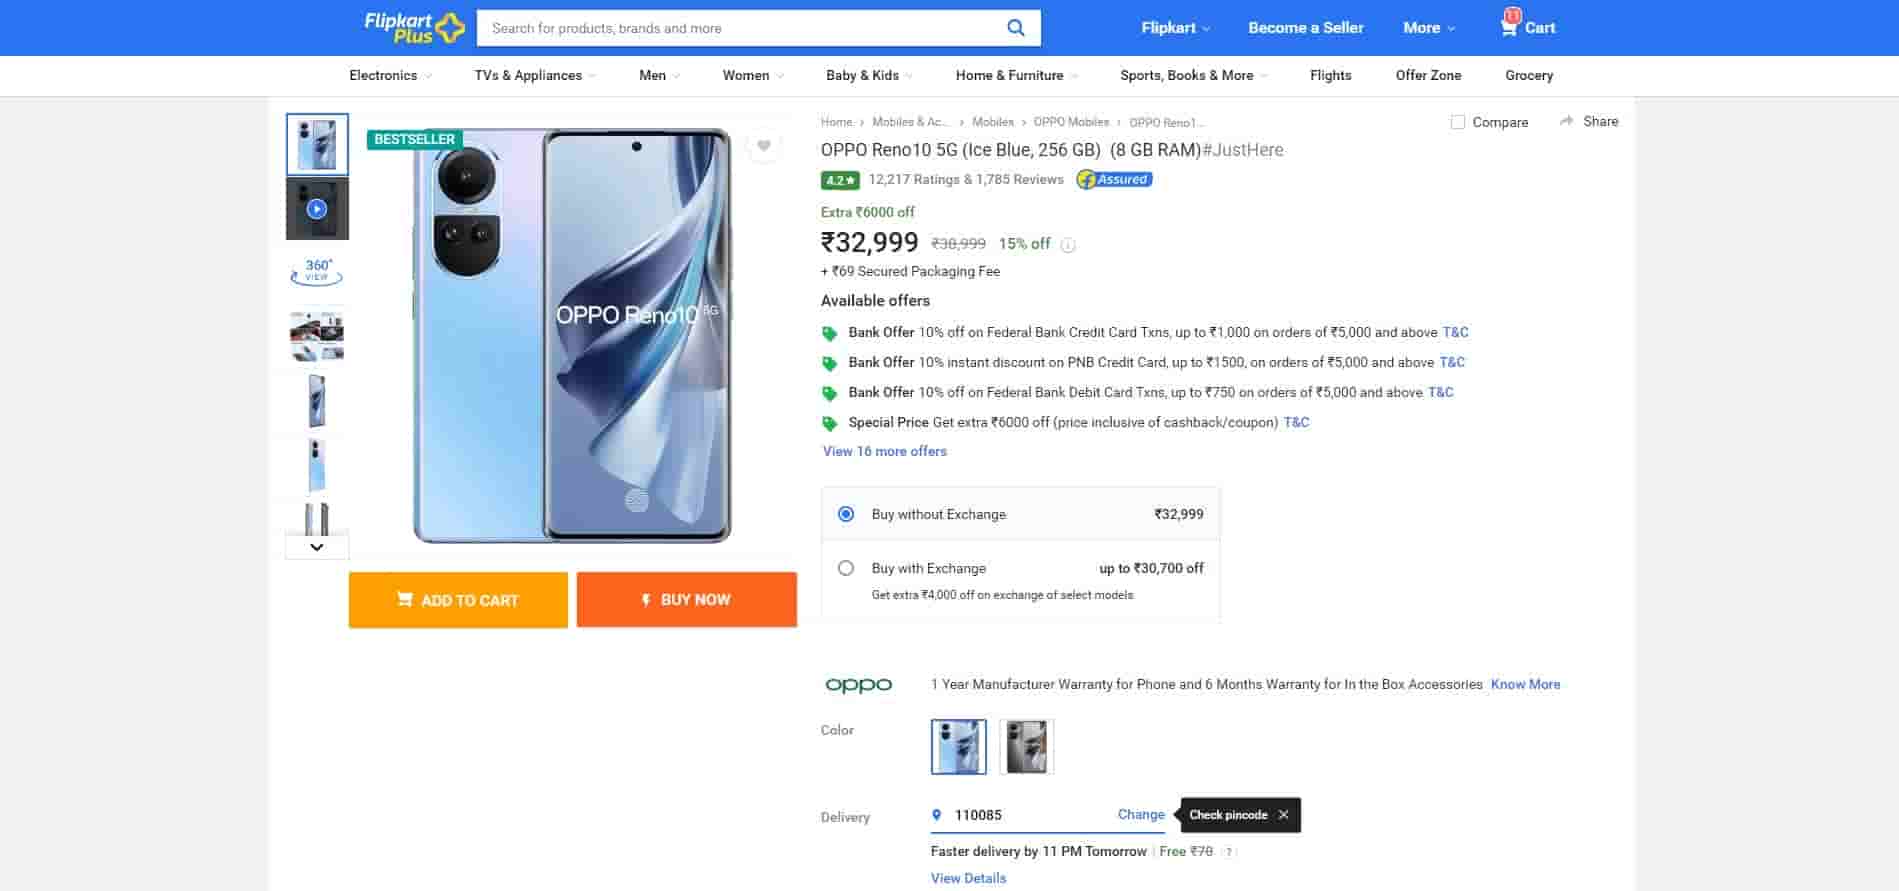The height and width of the screenshot is (891, 1899).
Task: Go to Grocery section
Action: click(x=1528, y=75)
